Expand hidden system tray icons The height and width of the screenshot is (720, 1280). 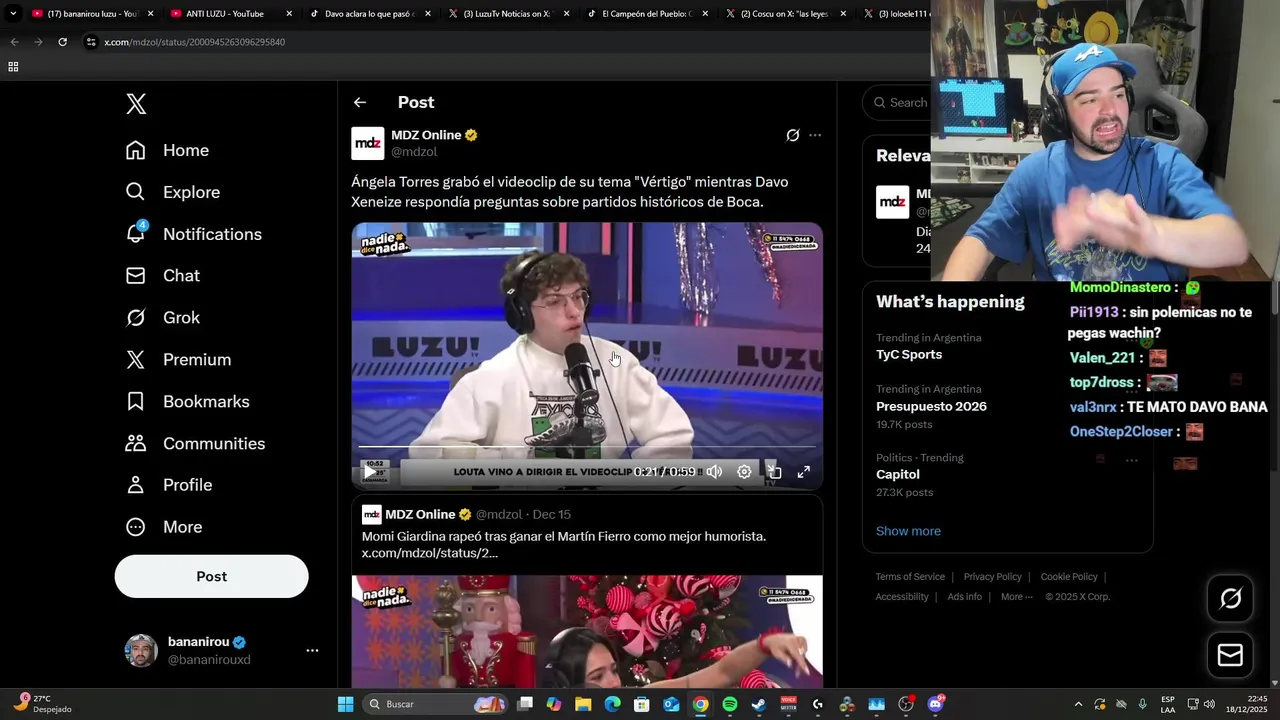click(x=1078, y=704)
